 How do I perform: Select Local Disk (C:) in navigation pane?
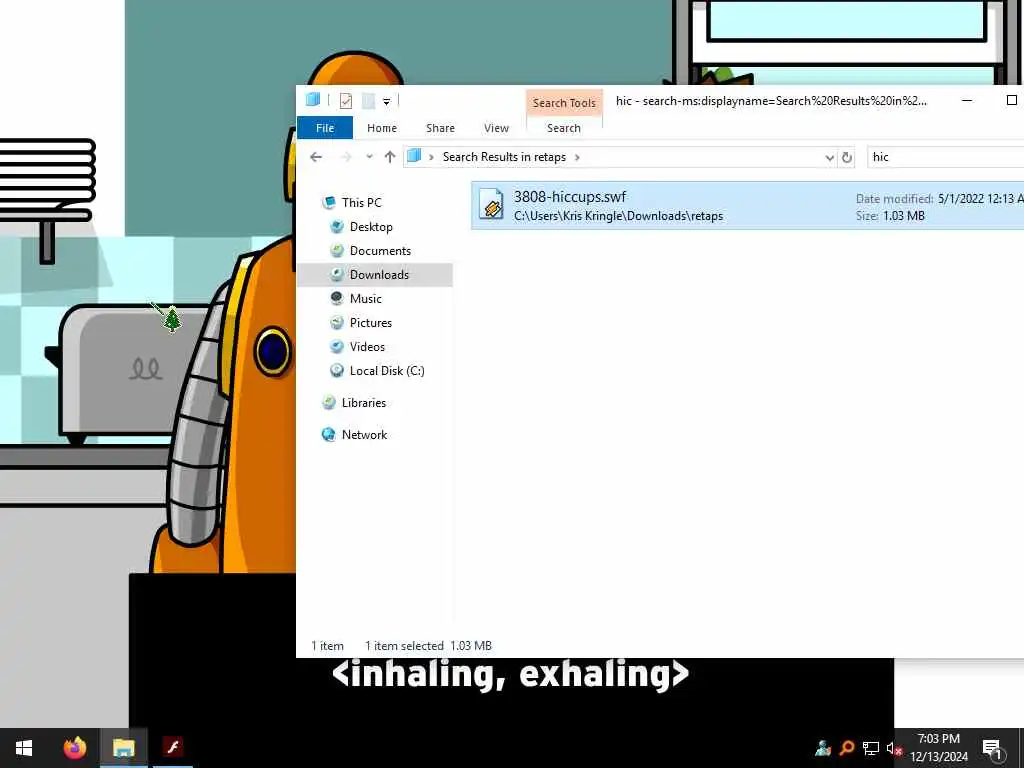coord(387,371)
